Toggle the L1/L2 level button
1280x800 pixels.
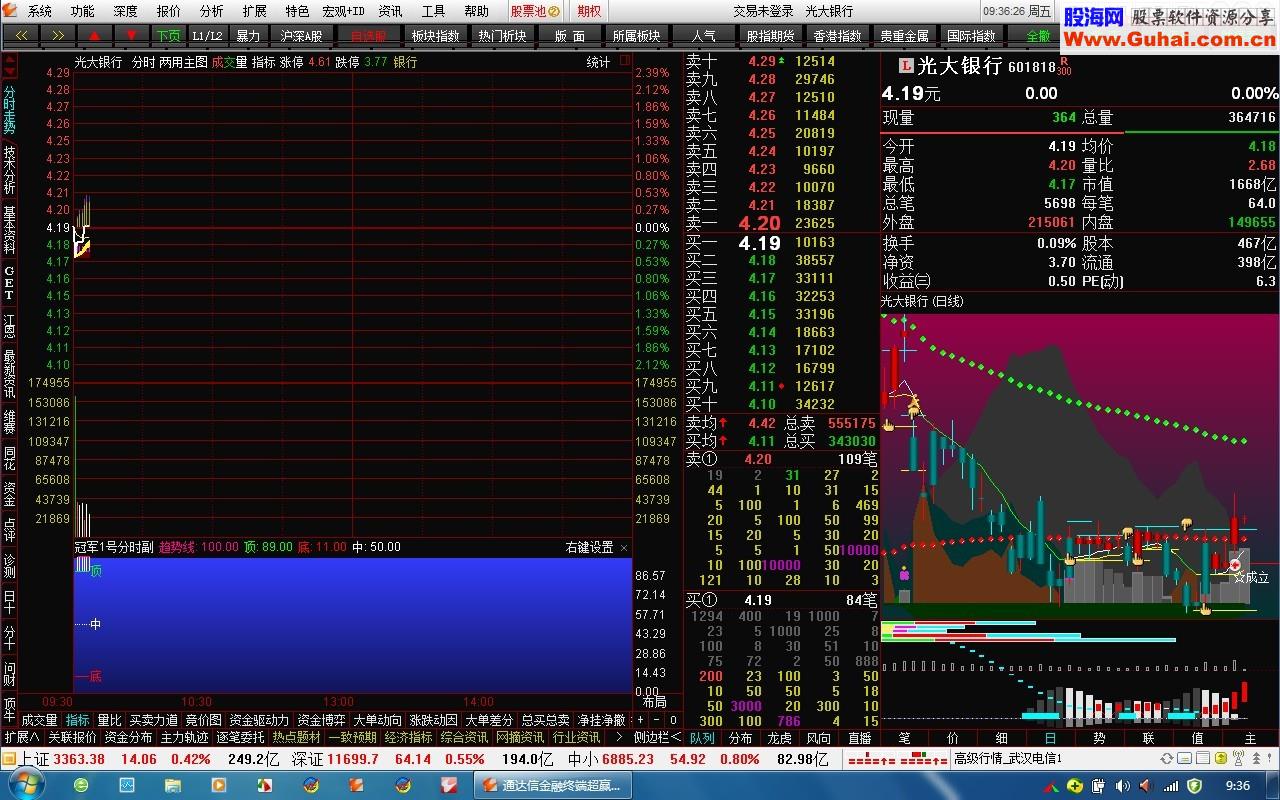207,35
